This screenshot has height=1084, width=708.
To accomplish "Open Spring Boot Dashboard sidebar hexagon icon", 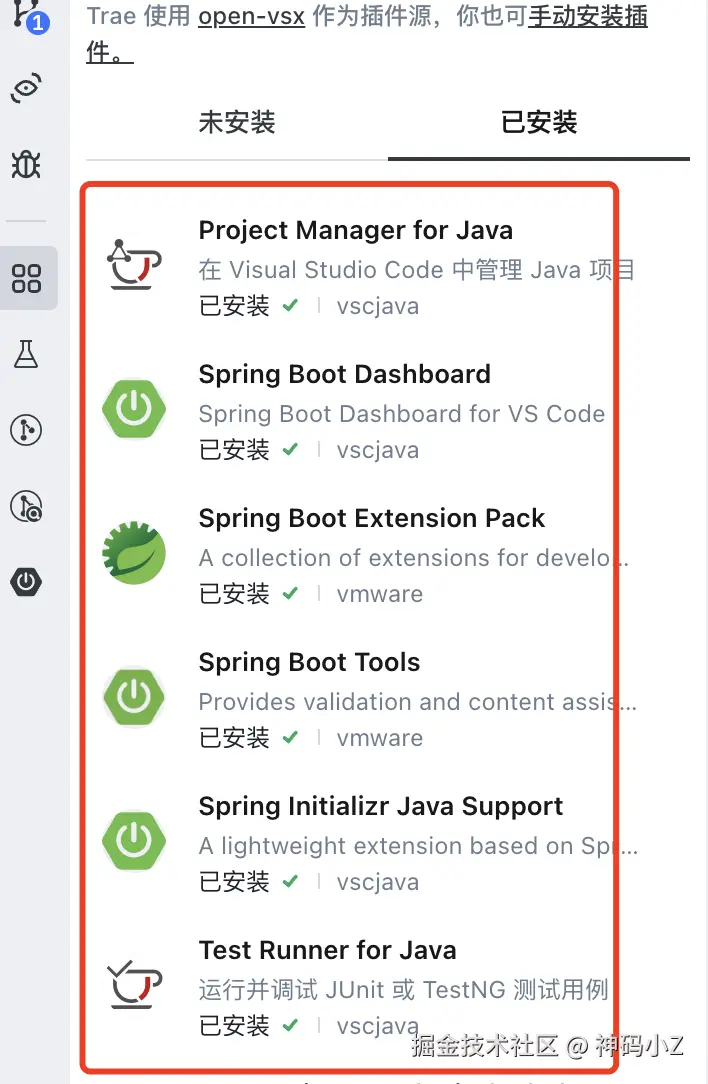I will tap(27, 582).
